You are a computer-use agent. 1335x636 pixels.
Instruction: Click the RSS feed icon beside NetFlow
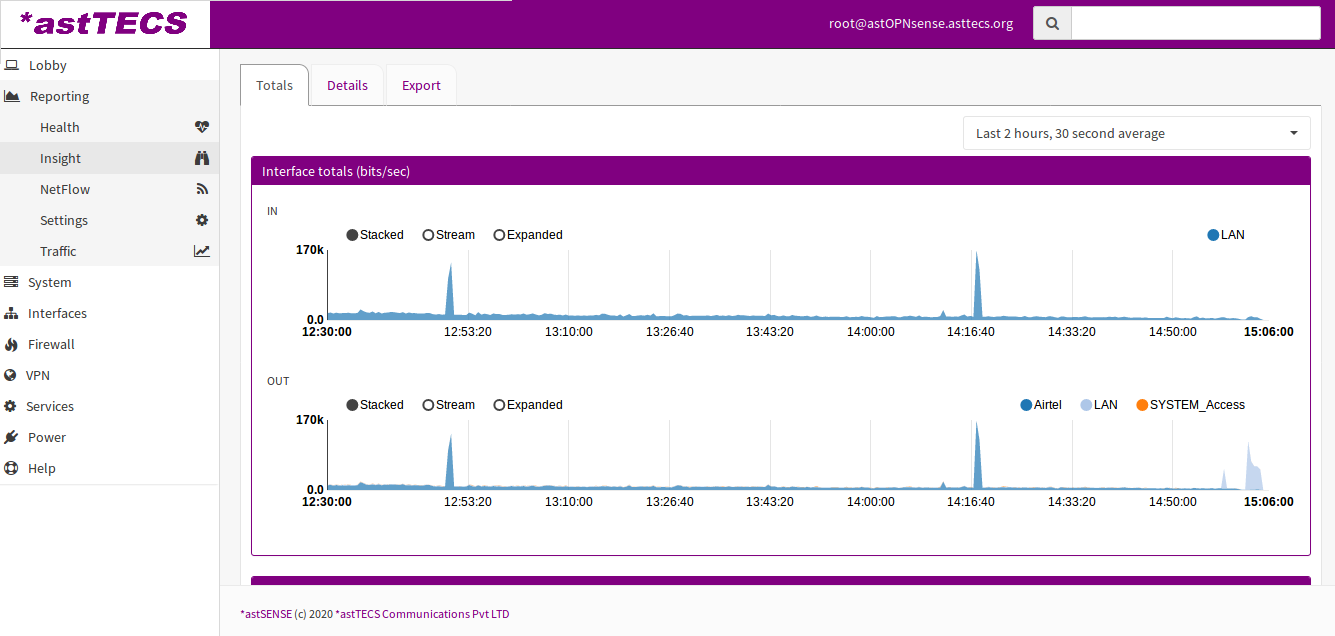click(x=202, y=189)
